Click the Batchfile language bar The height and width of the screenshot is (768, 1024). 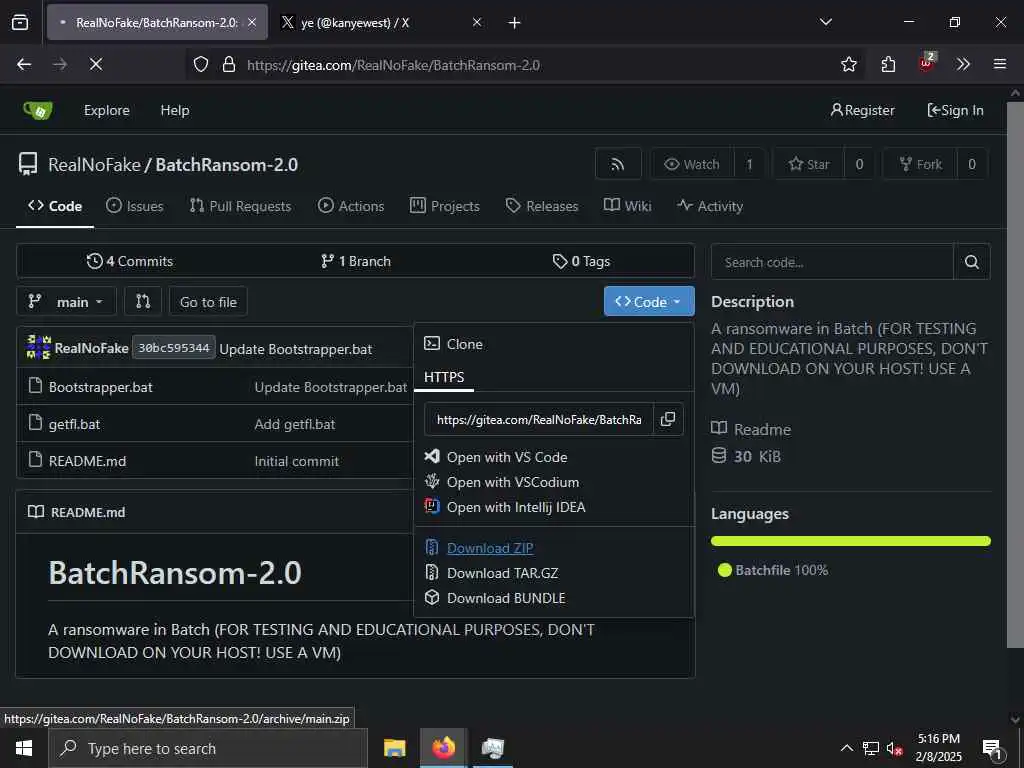click(850, 541)
